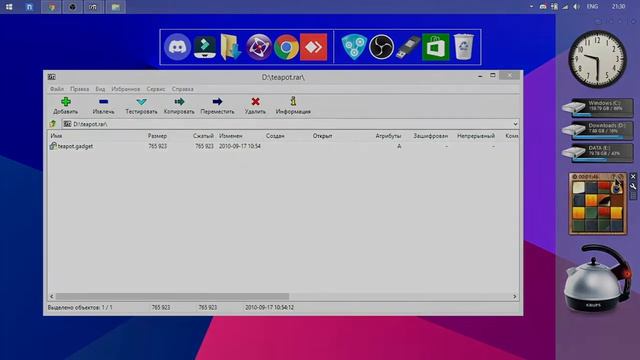
Task: Click the teapot kettle gadget
Action: (597, 278)
